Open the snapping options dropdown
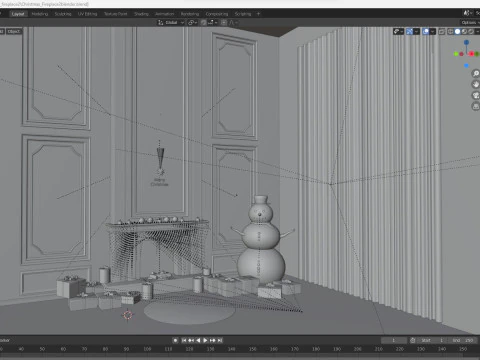This screenshot has width=480, height=360. click(x=213, y=23)
